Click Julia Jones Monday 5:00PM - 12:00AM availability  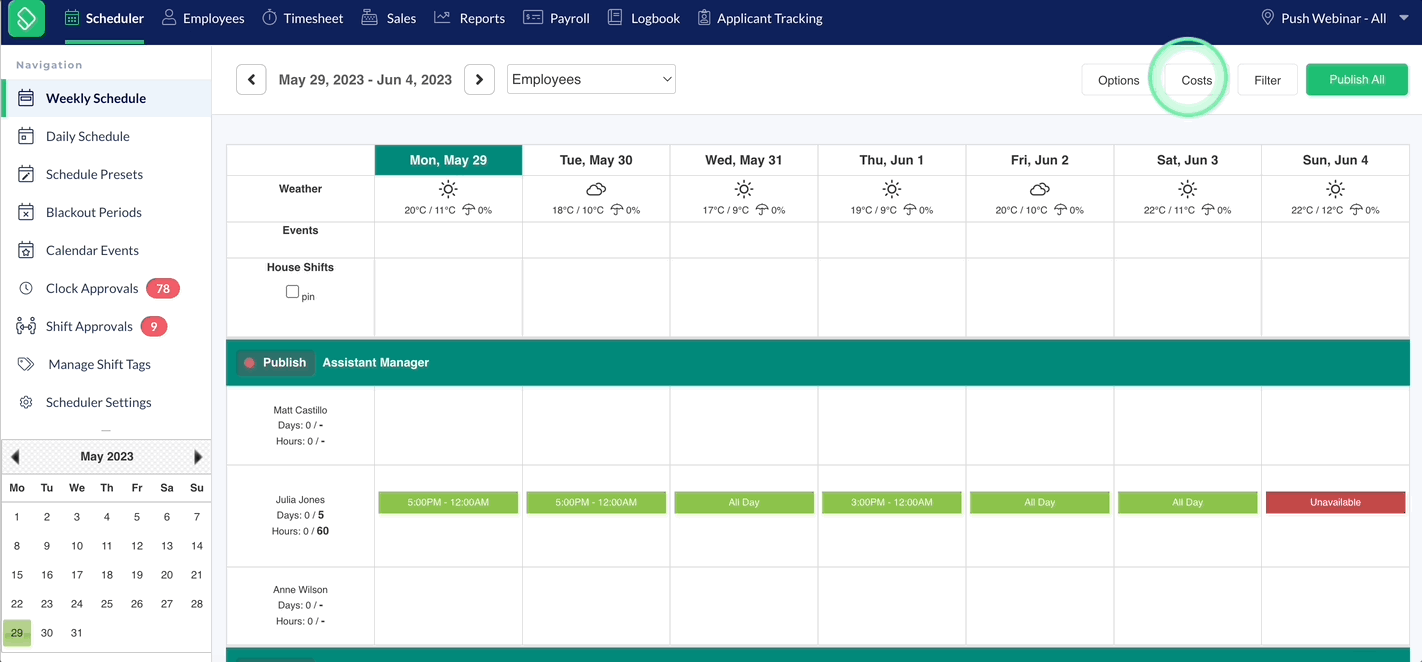click(448, 502)
